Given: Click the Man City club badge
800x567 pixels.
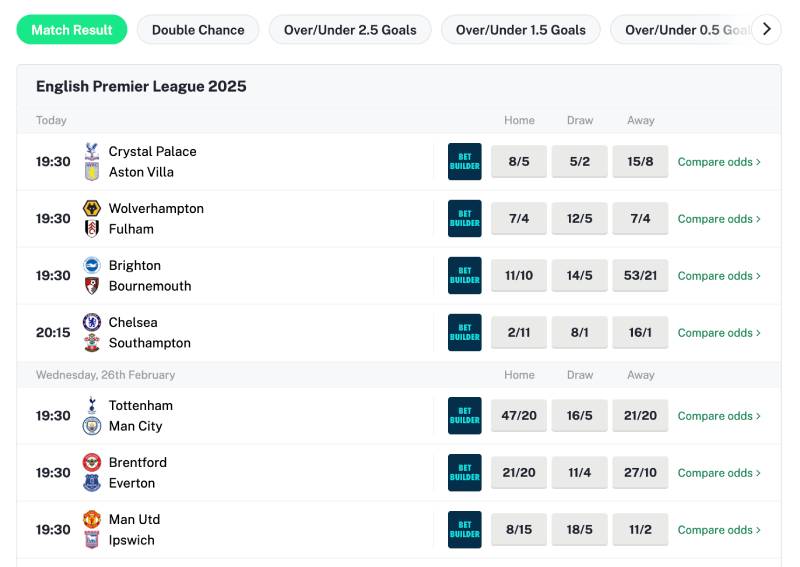Looking at the screenshot, I should click(92, 426).
